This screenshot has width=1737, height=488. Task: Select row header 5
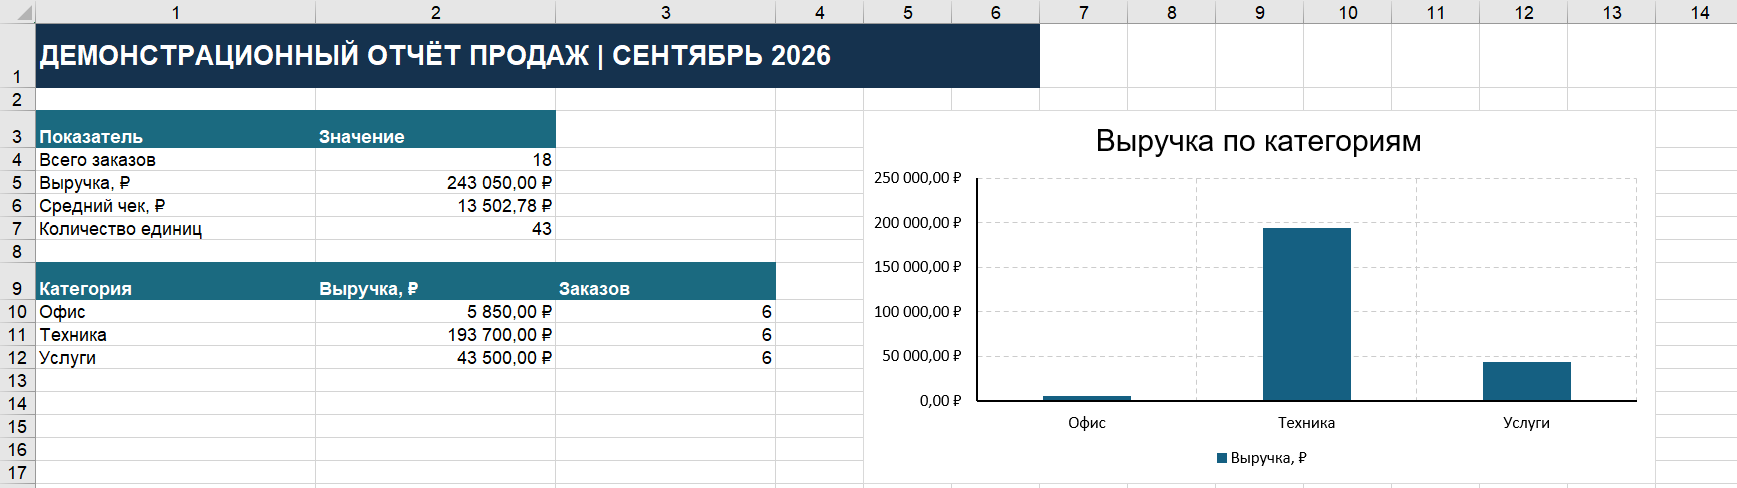[x=17, y=183]
